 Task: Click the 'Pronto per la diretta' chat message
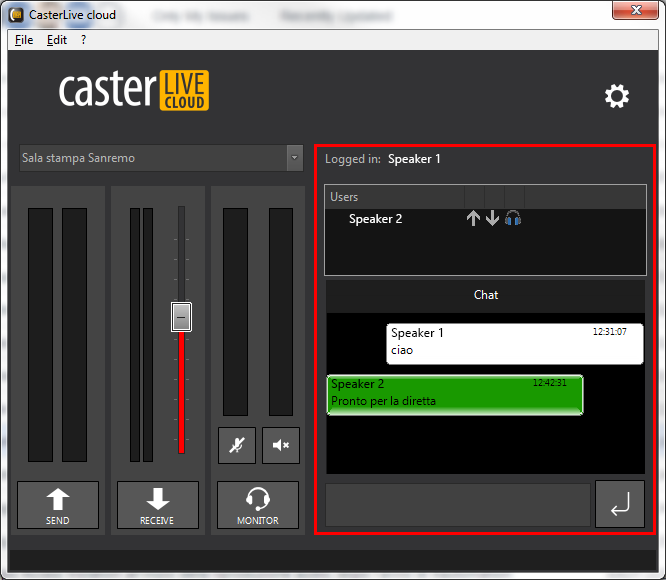tap(454, 395)
